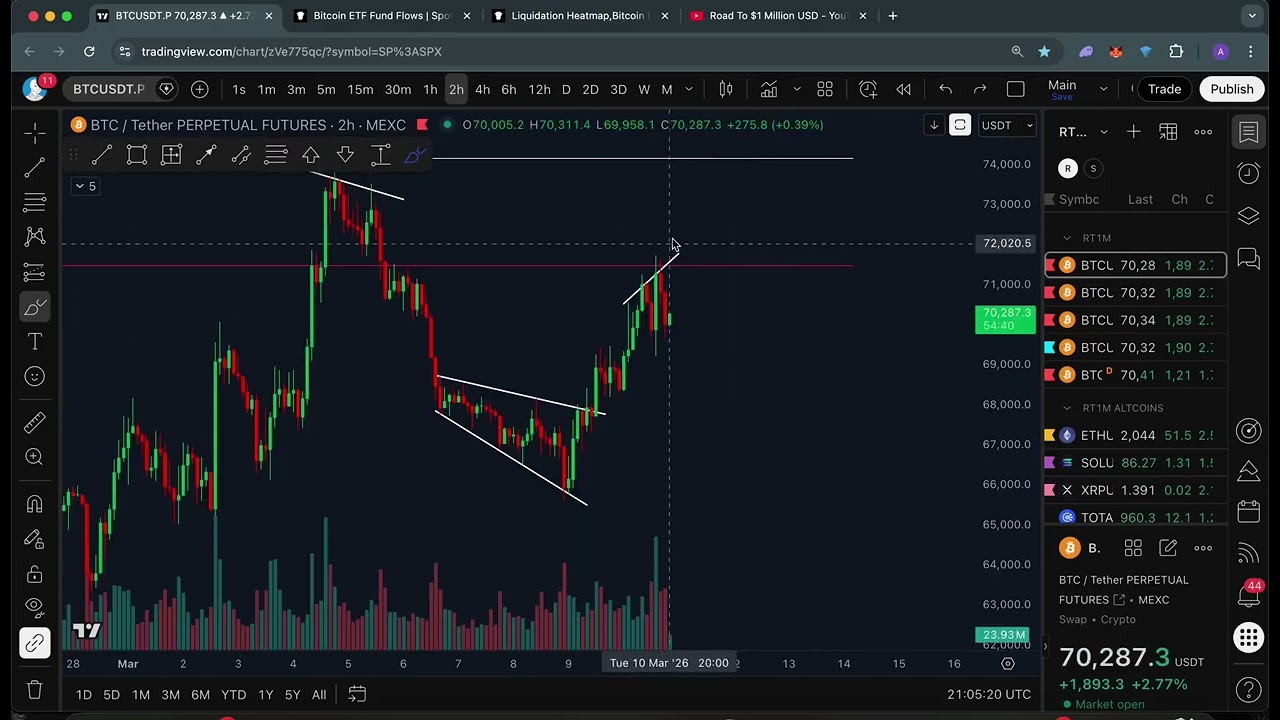Expand the timeframe interval dropdown arrow
The width and height of the screenshot is (1280, 720).
coord(688,89)
